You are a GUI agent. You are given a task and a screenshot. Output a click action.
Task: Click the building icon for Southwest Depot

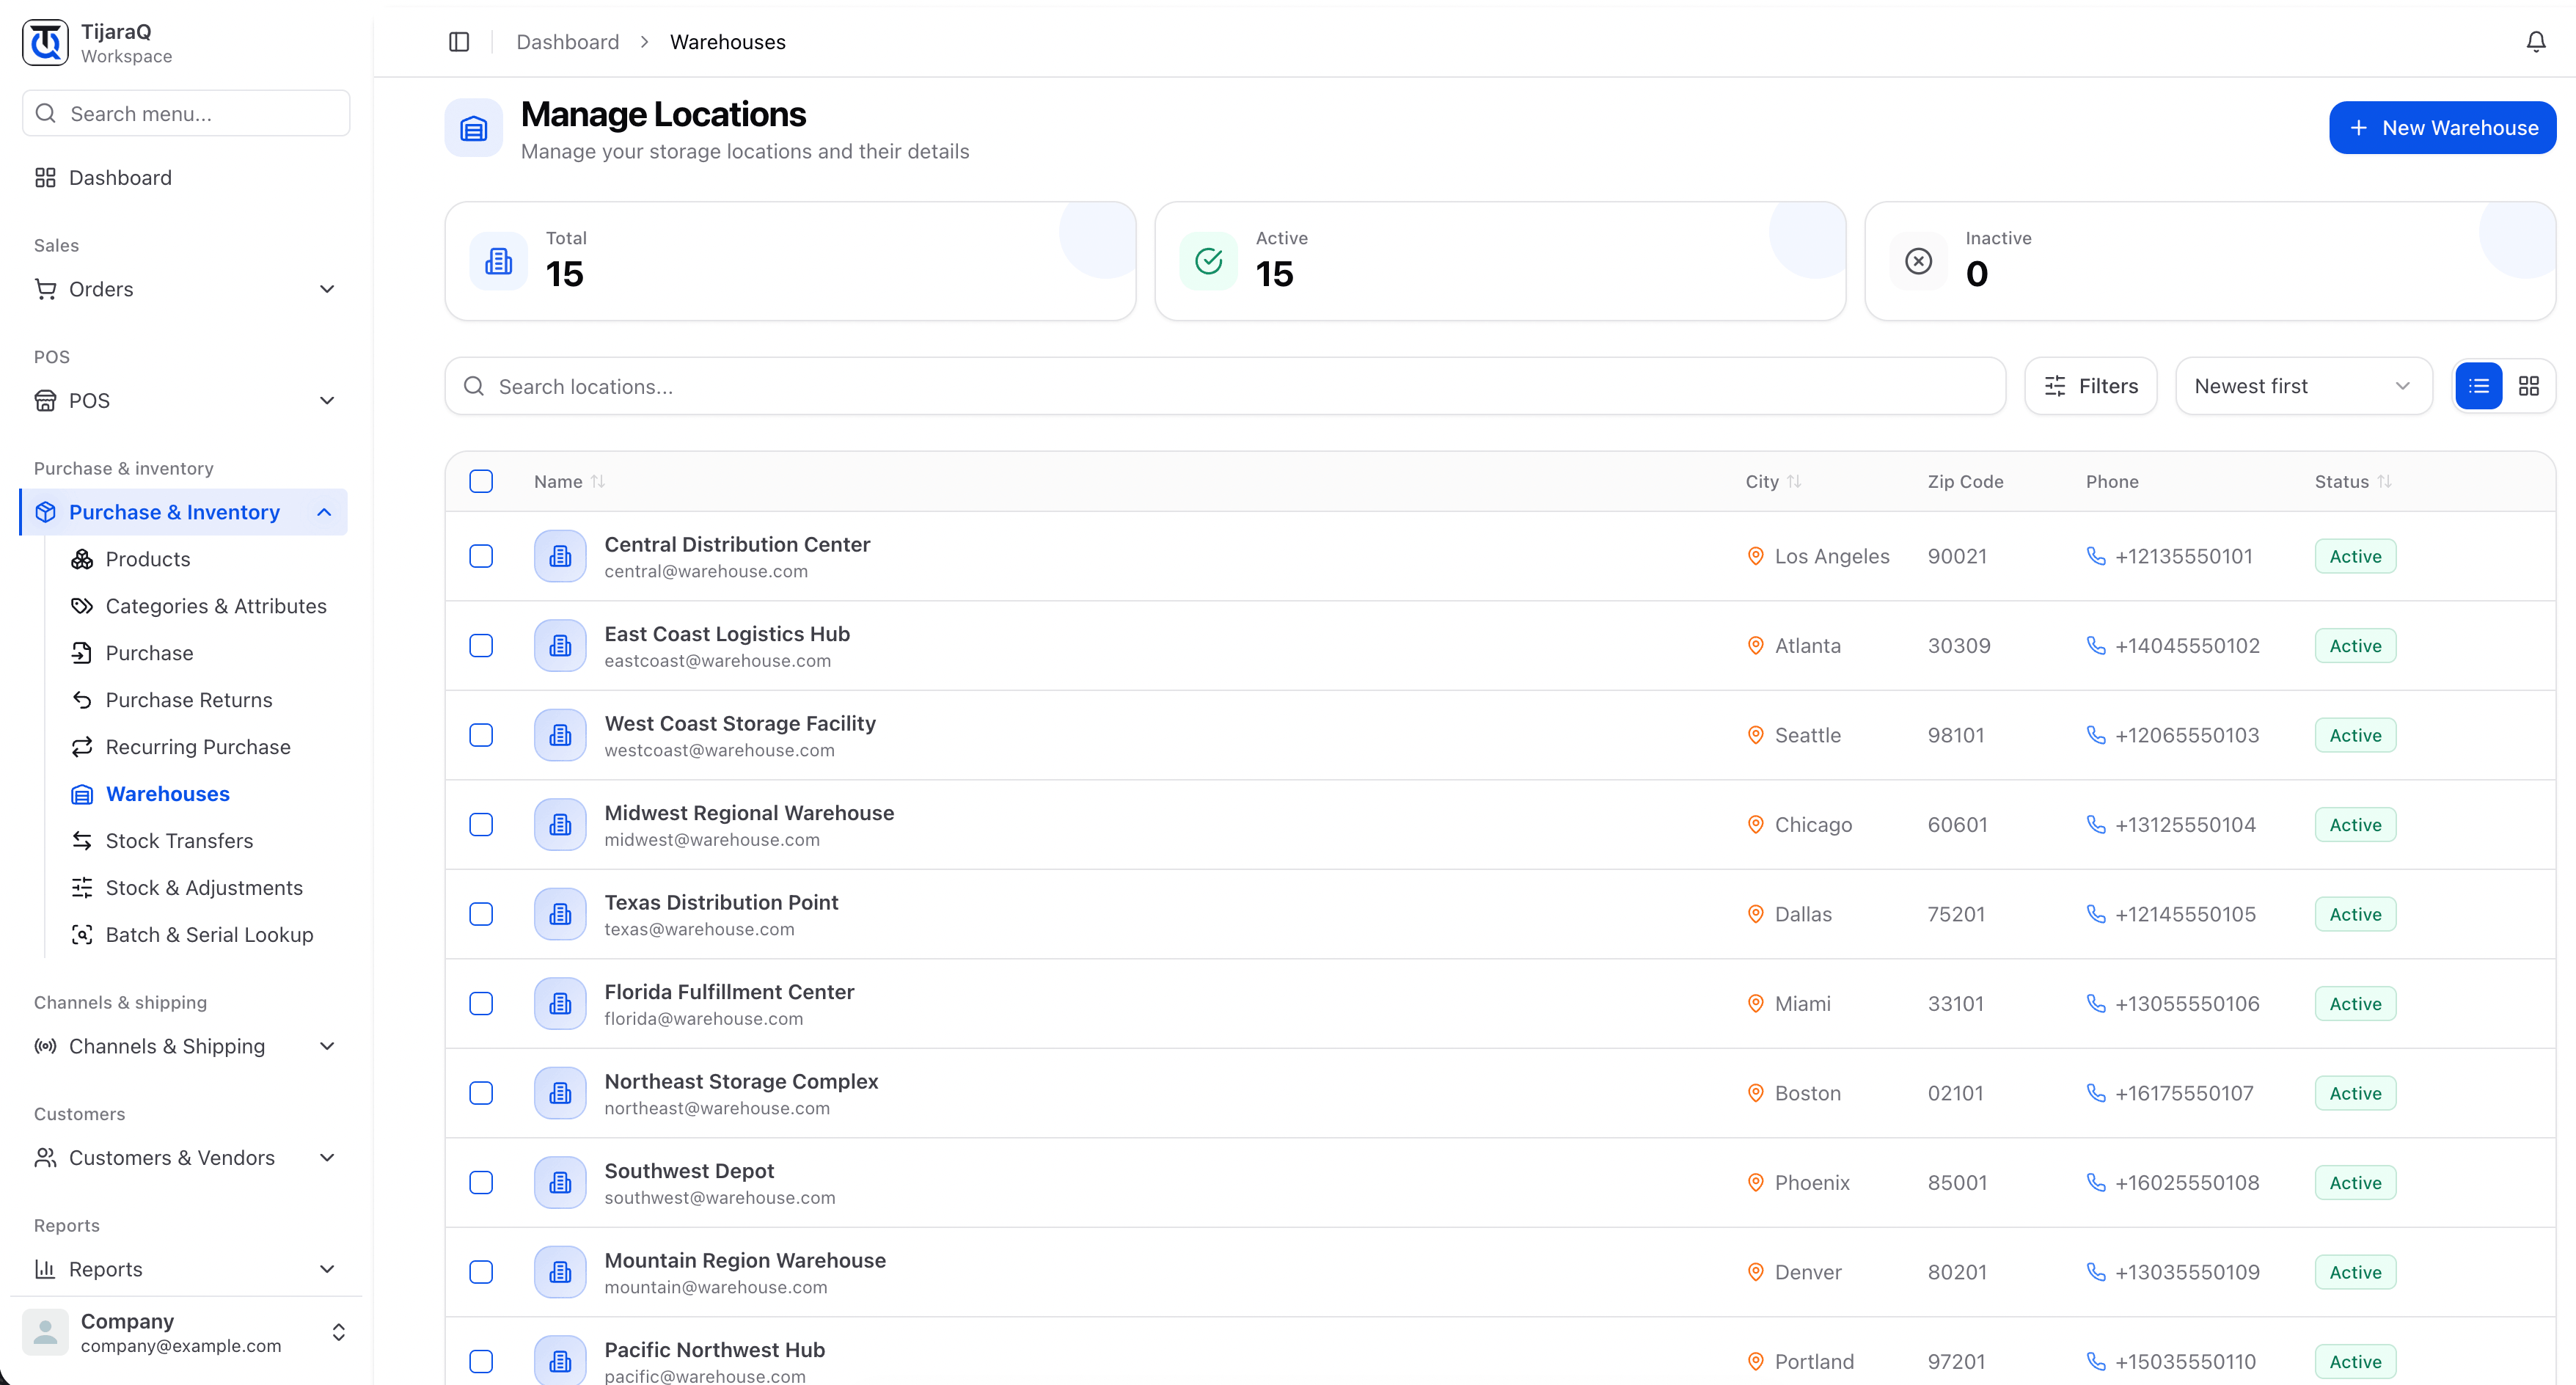(x=560, y=1183)
